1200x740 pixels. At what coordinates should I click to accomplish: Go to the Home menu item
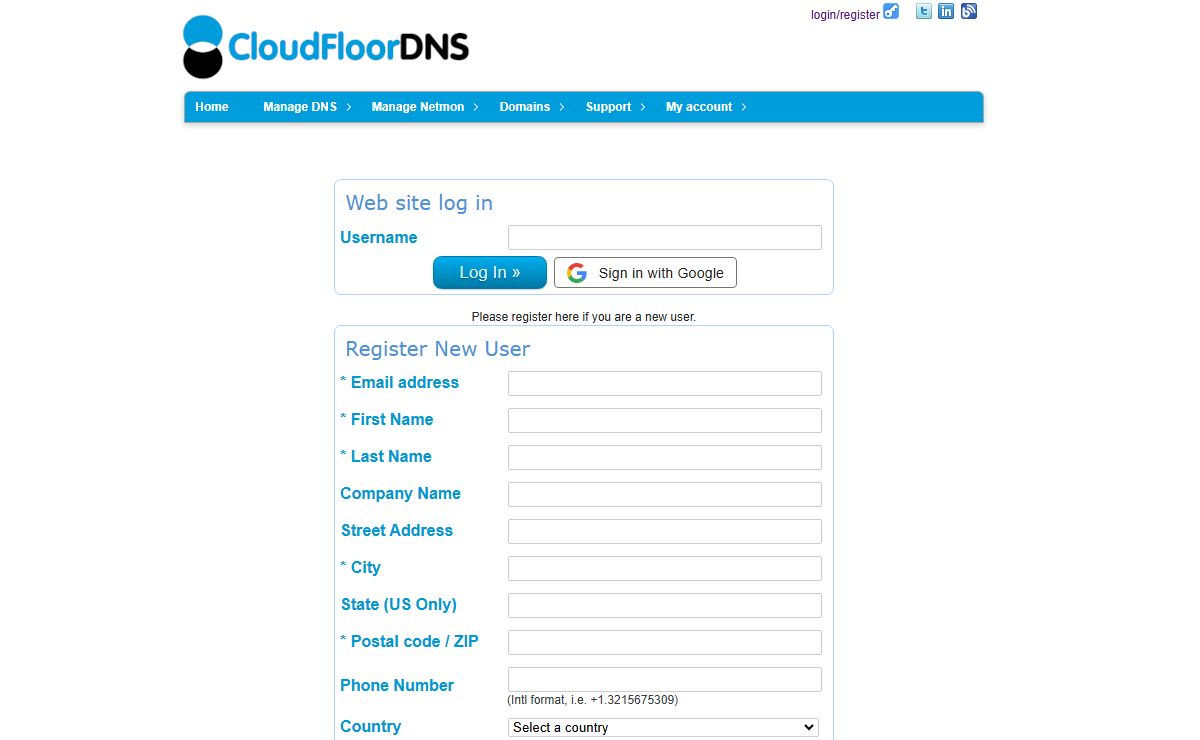212,107
